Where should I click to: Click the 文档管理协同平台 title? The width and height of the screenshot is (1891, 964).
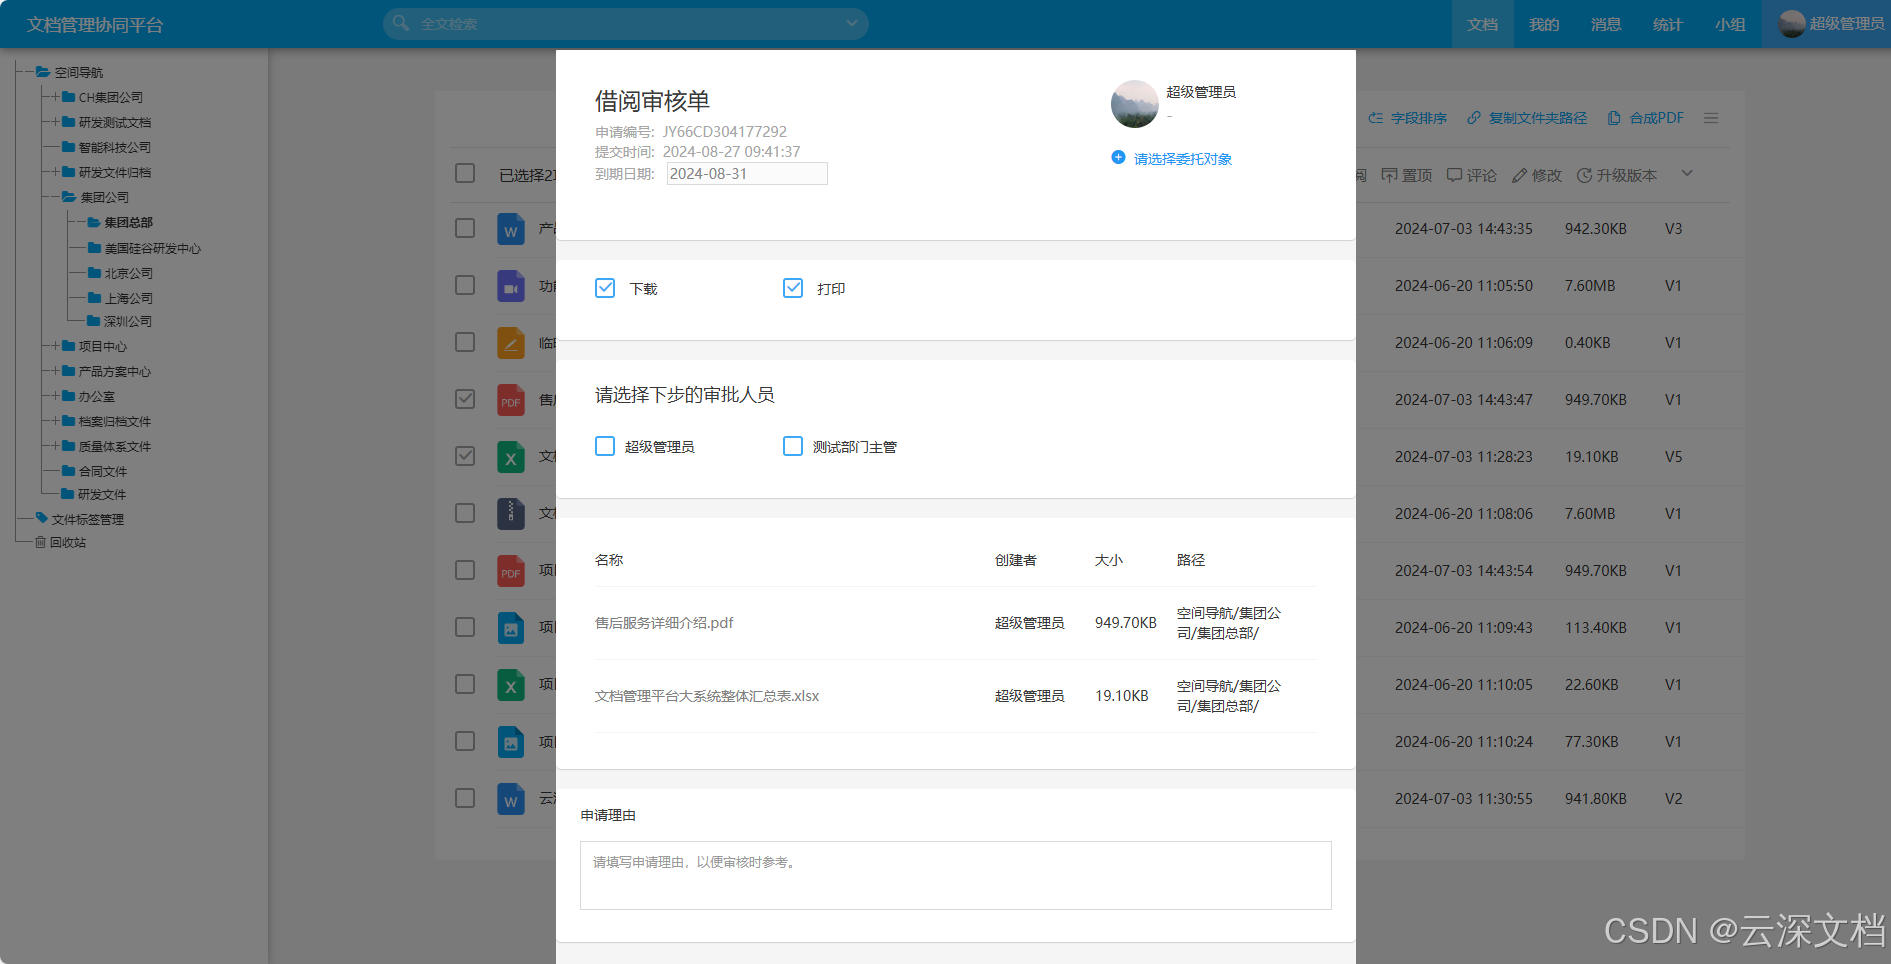coord(95,25)
